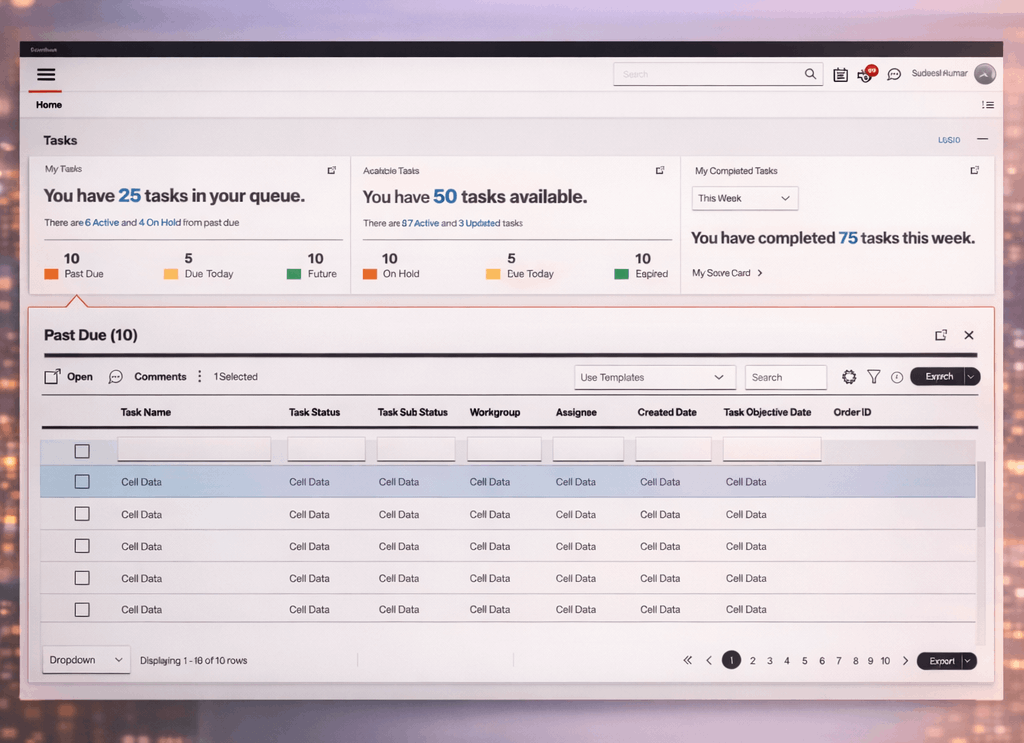
Task: Expand the Past Due panel in a new window
Action: point(940,336)
